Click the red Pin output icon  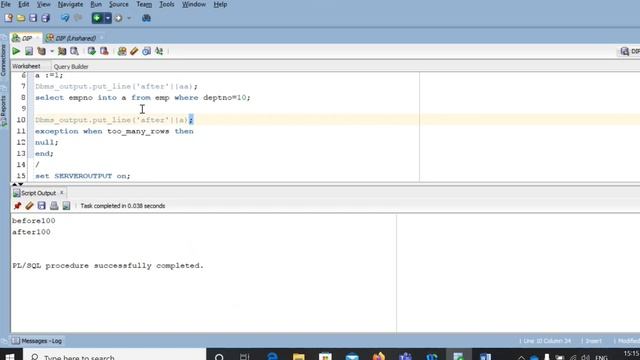tap(17, 206)
